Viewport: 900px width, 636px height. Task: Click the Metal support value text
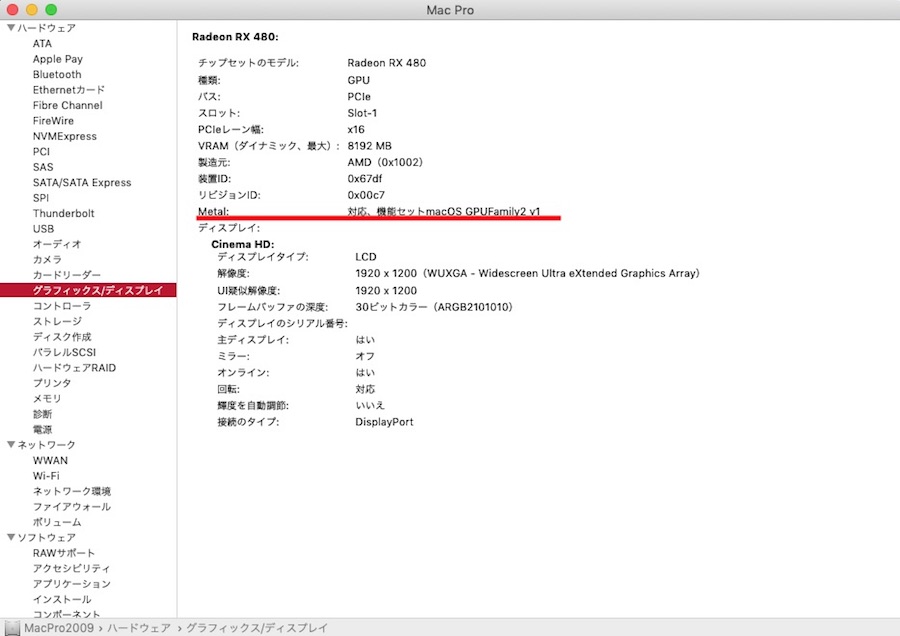[x=444, y=211]
